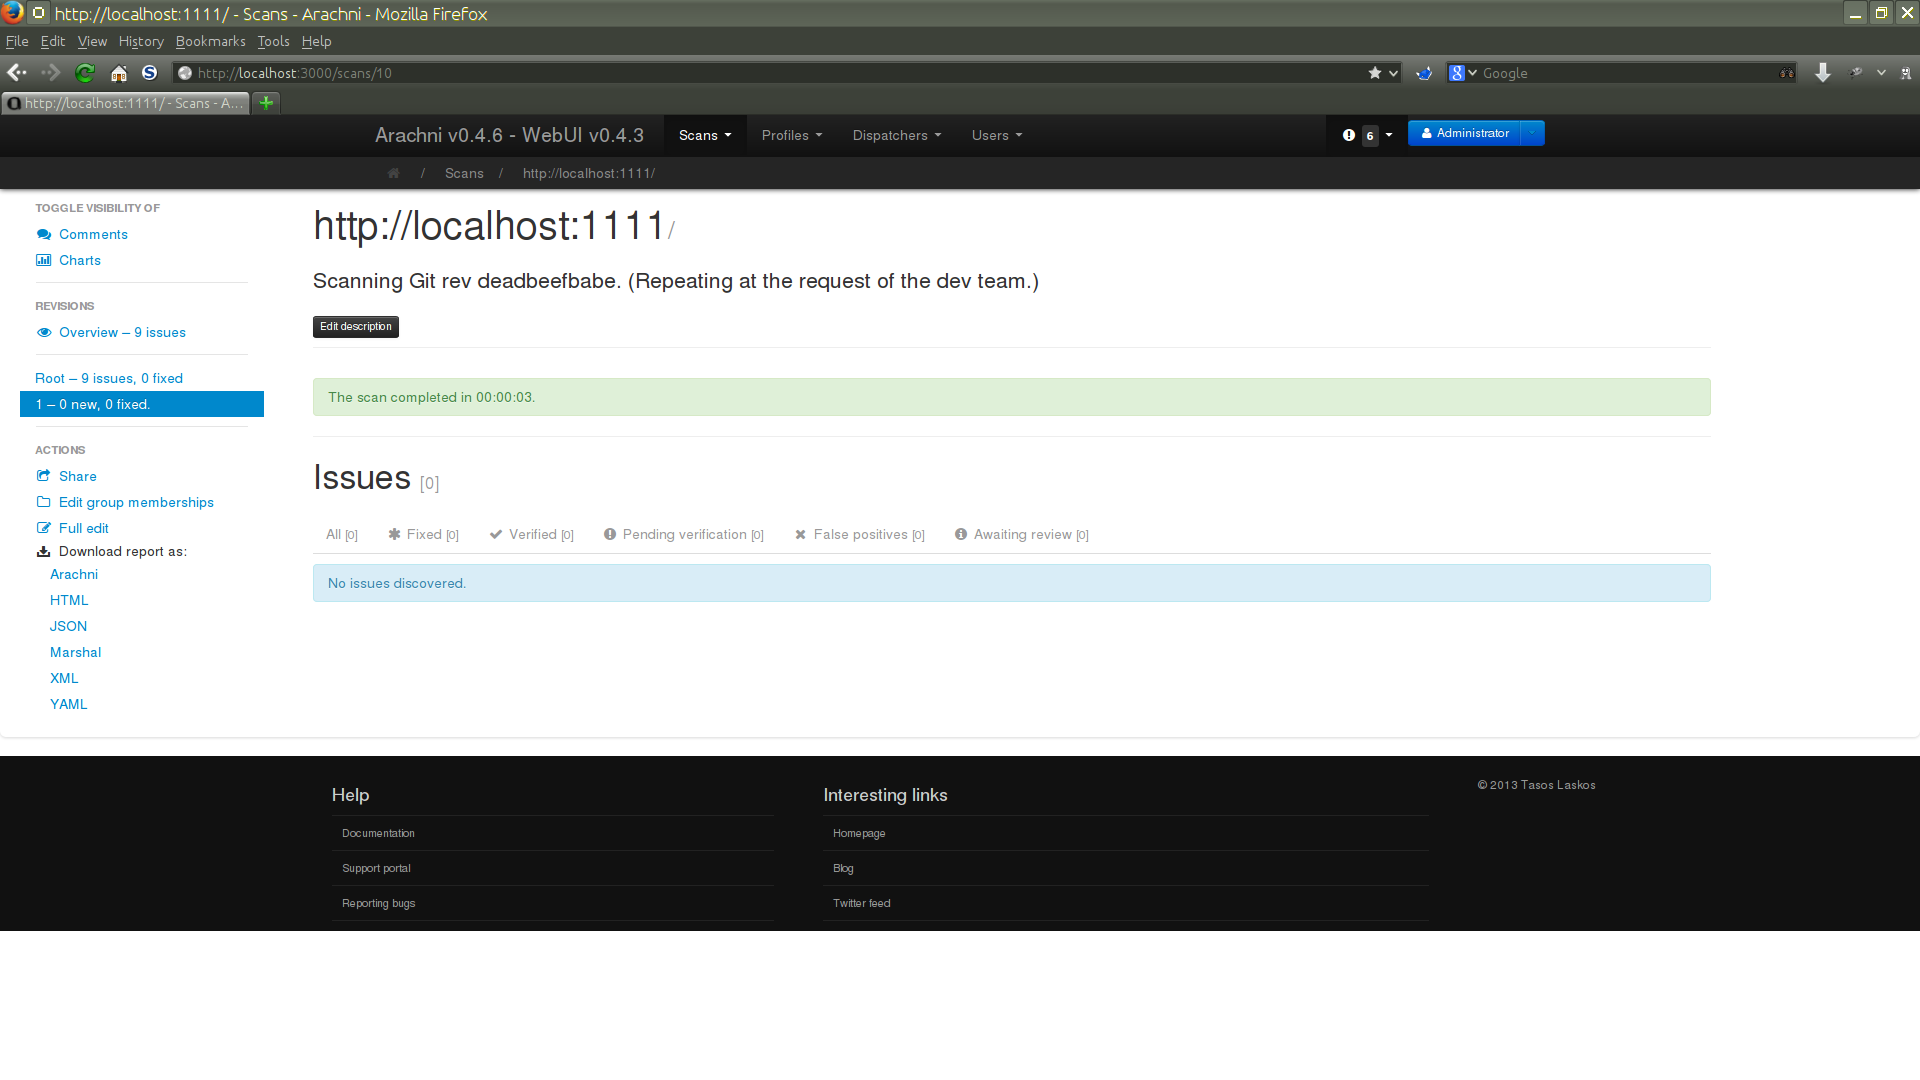This screenshot has width=1920, height=1080.
Task: Click the http://localhost:1111/ breadcrumb entry
Action: [x=589, y=173]
